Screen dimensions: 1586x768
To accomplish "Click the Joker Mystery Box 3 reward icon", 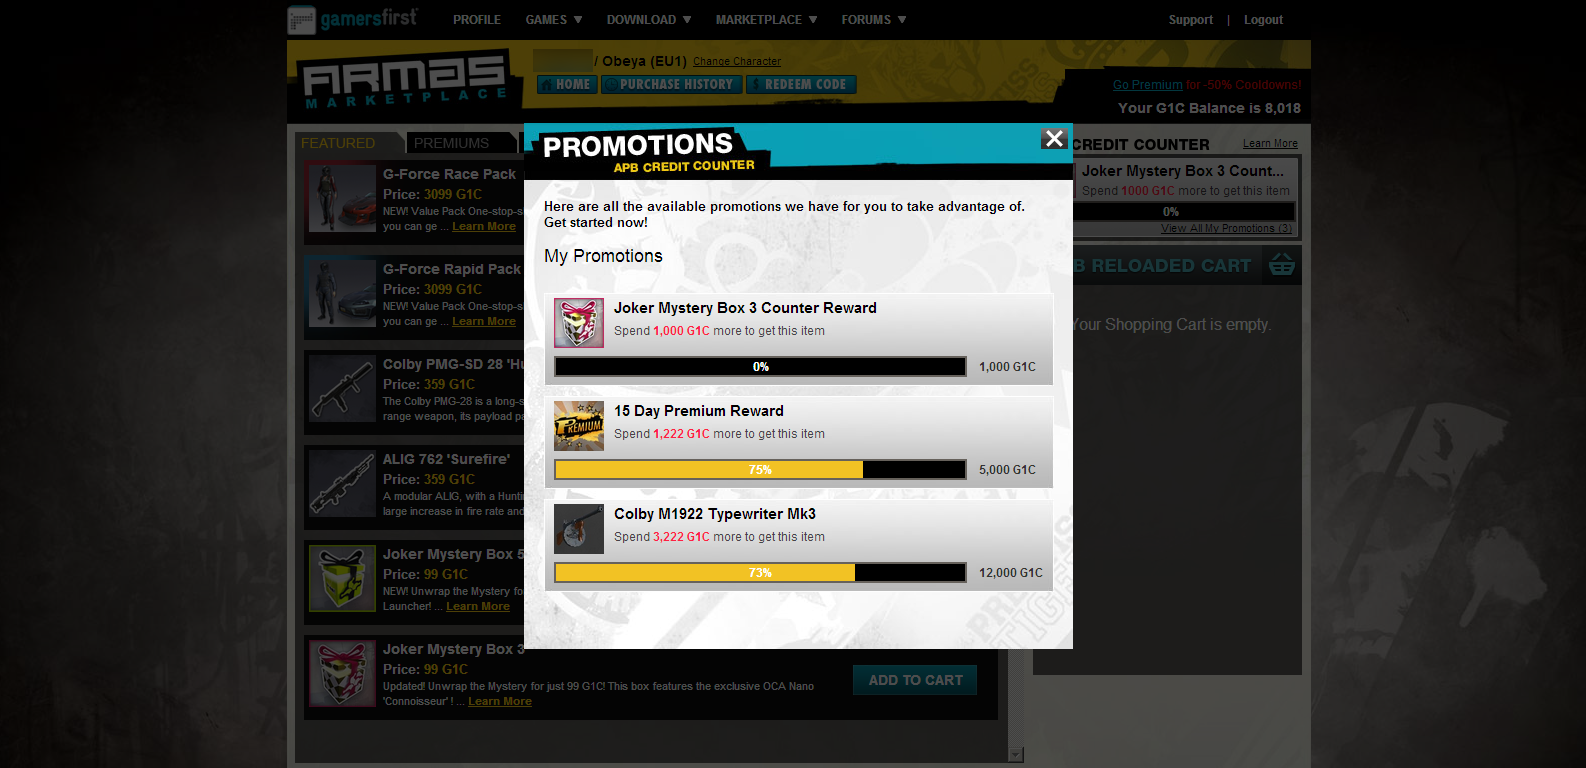I will (x=579, y=323).
